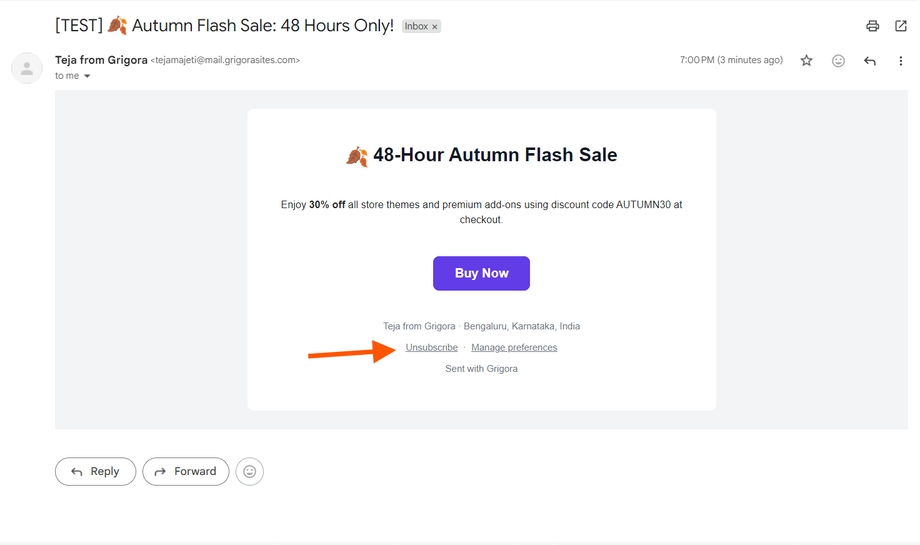Click the purple Buy Now button

[x=481, y=273]
